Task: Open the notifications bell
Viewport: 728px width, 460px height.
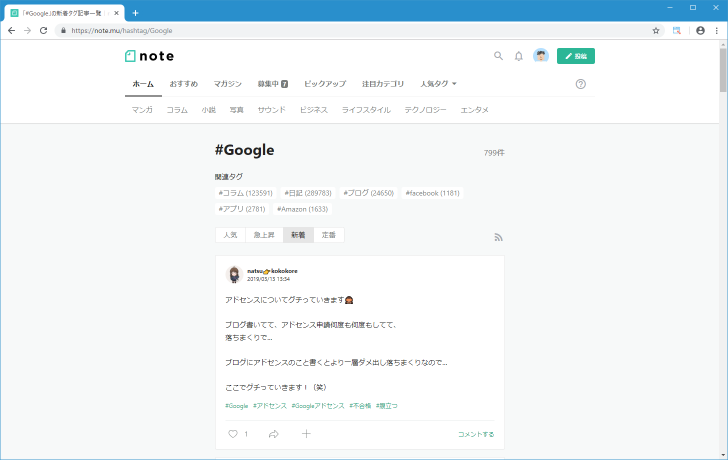Action: (x=519, y=56)
